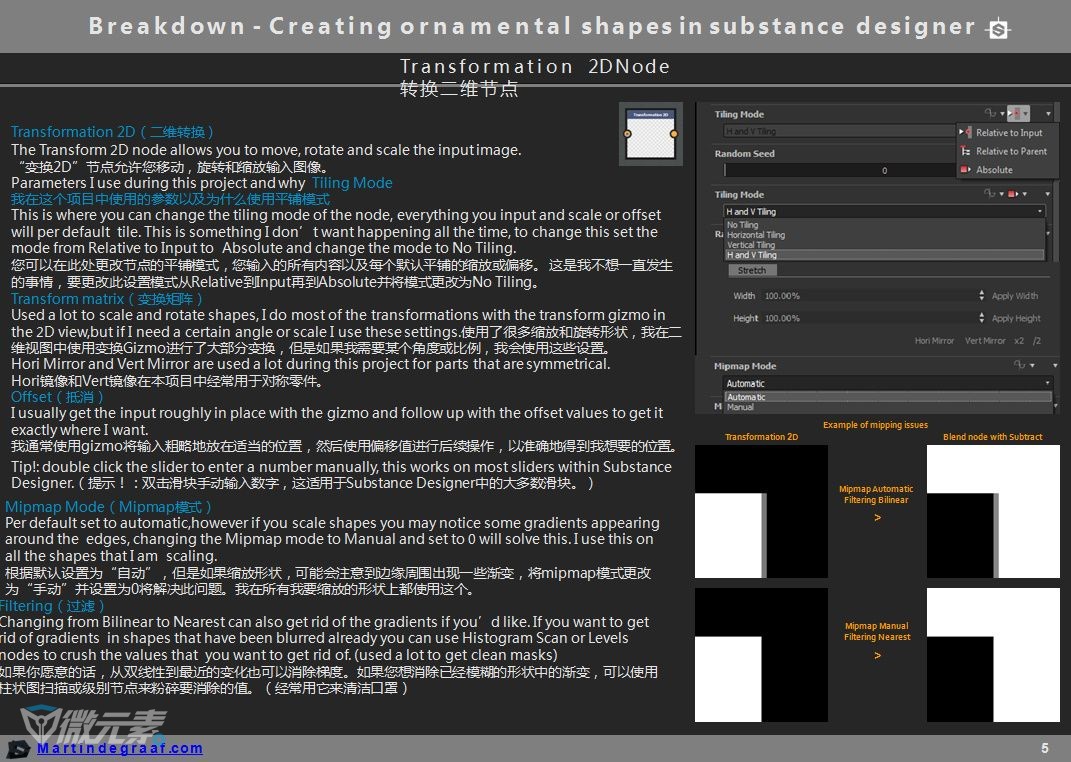Viewport: 1071px width, 762px height.
Task: Click the Blend node manual nearest example image
Action: [993, 655]
